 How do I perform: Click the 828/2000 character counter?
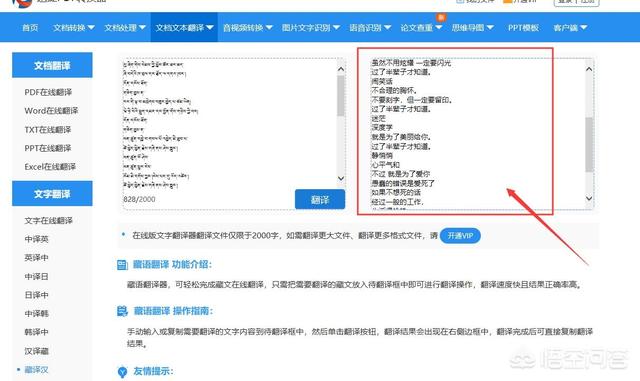[139, 199]
